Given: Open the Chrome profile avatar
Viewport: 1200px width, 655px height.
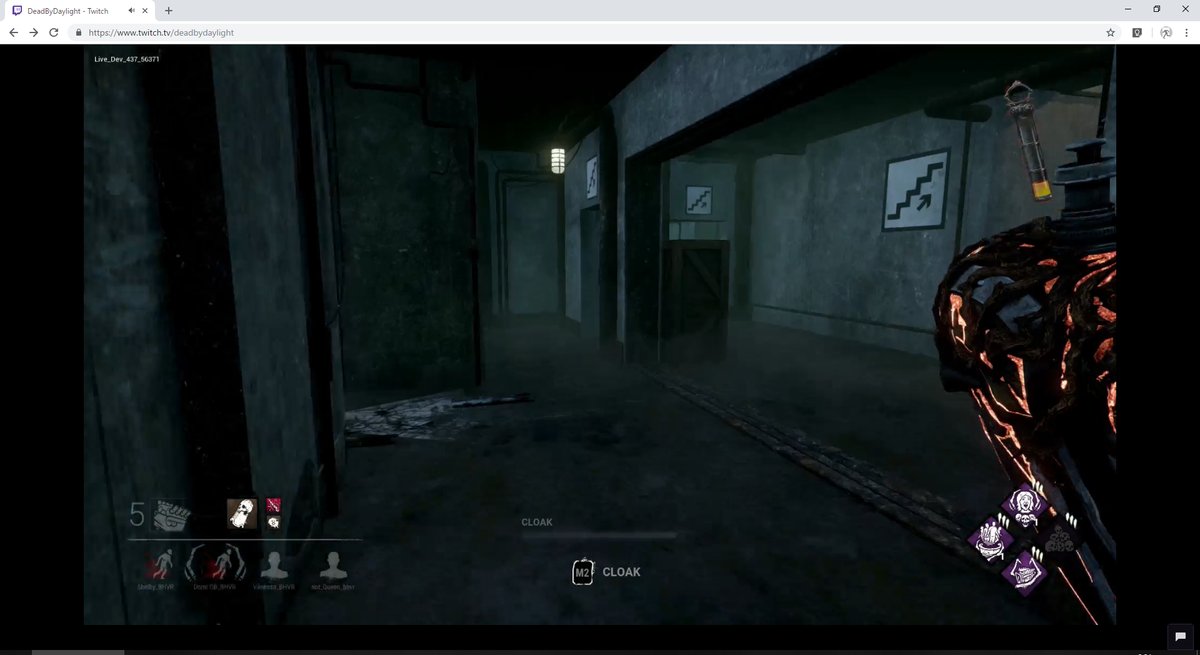Looking at the screenshot, I should point(1166,32).
